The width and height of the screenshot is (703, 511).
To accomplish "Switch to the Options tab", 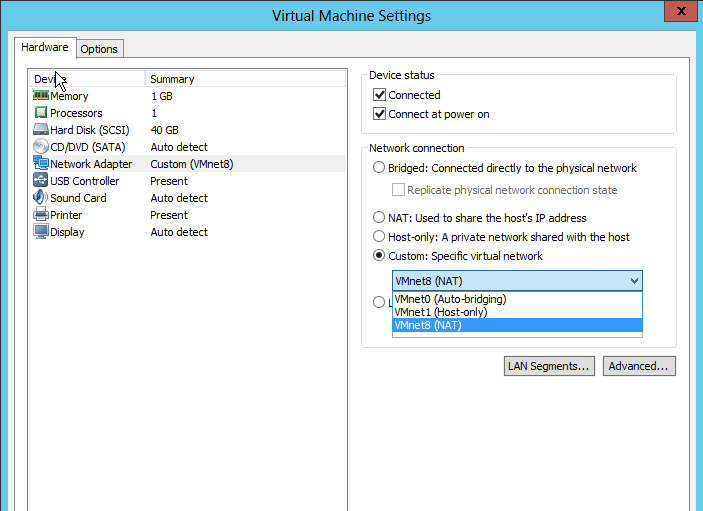I will click(x=99, y=49).
